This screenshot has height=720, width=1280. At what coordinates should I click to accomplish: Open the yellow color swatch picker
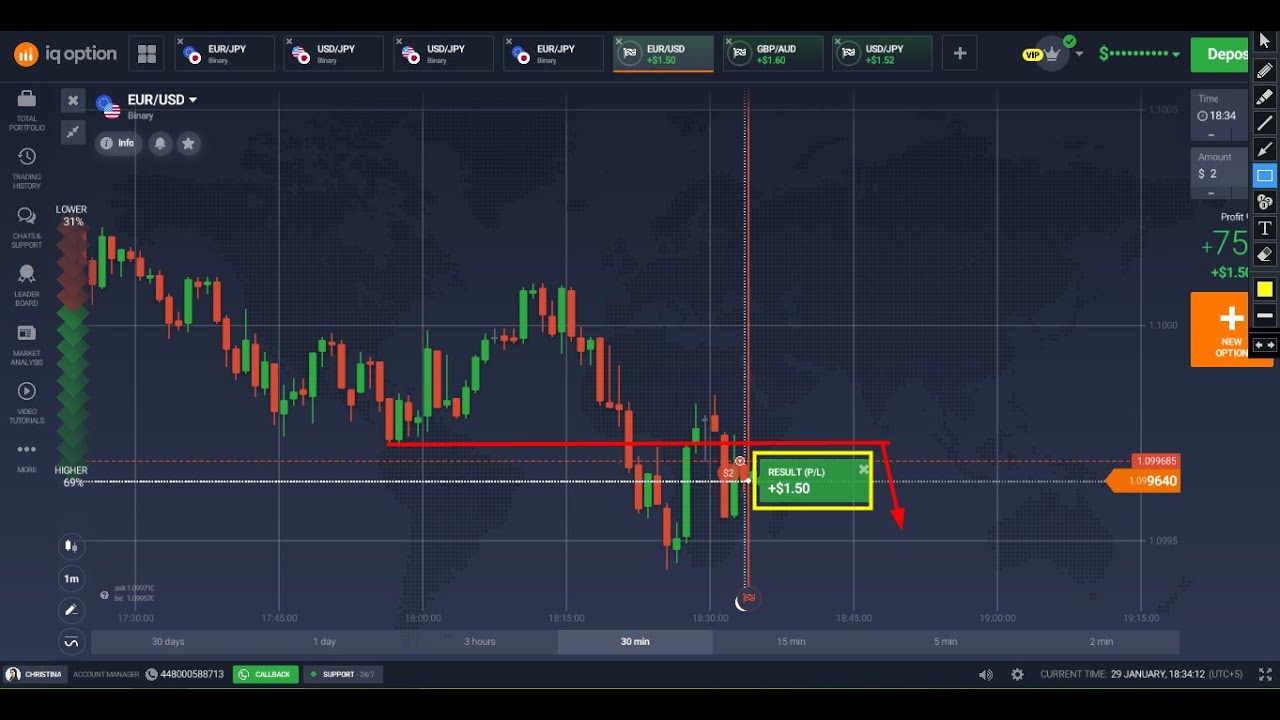(1264, 289)
